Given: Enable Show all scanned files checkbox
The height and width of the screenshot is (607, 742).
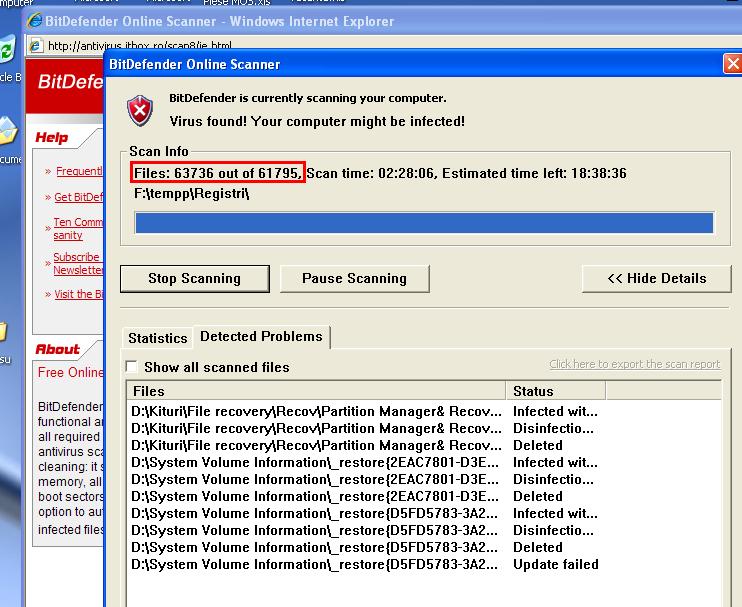Looking at the screenshot, I should click(x=132, y=367).
